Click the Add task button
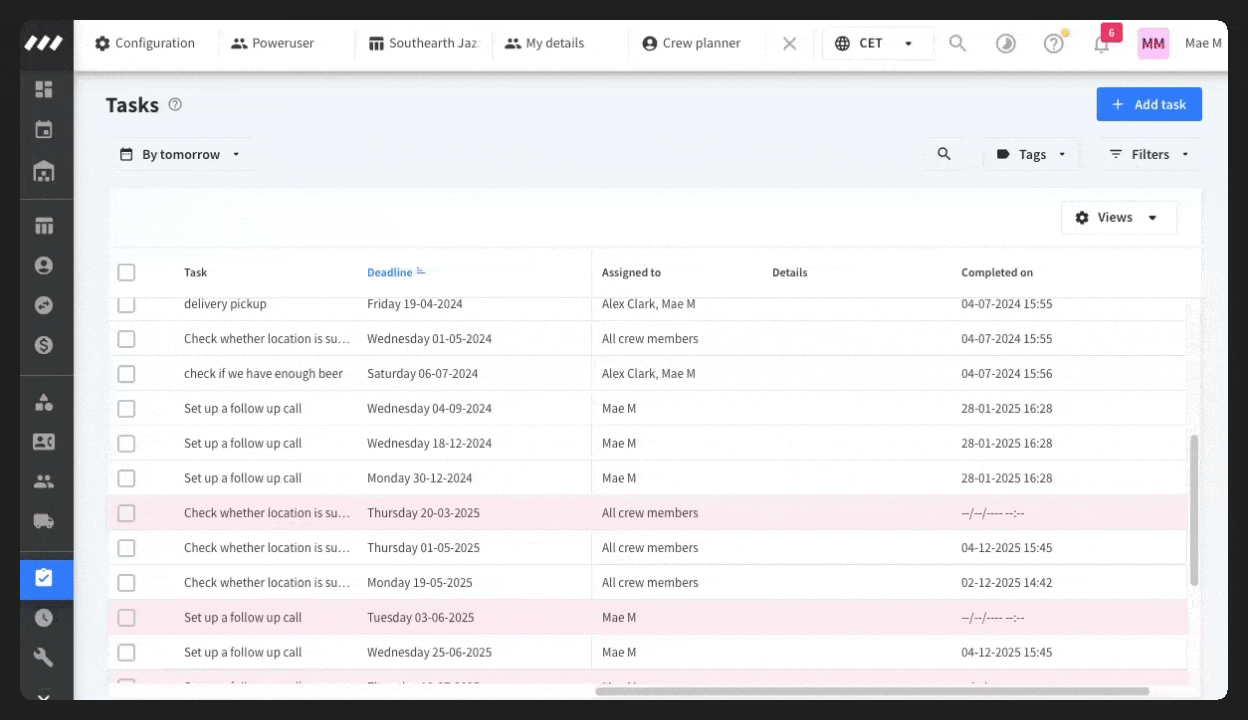This screenshot has width=1248, height=720. point(1149,104)
